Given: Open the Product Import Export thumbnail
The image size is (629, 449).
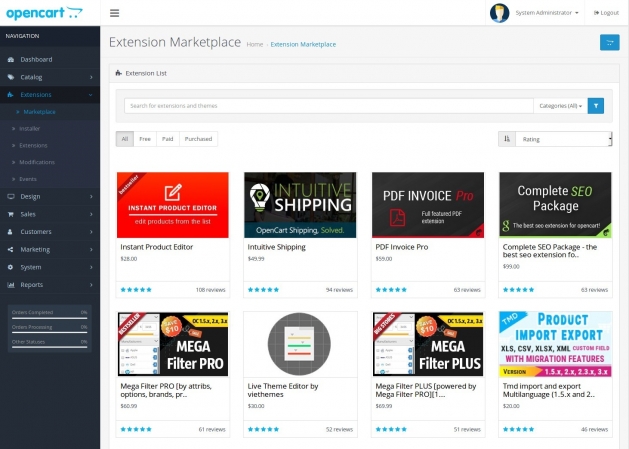Looking at the screenshot, I should tap(555, 344).
